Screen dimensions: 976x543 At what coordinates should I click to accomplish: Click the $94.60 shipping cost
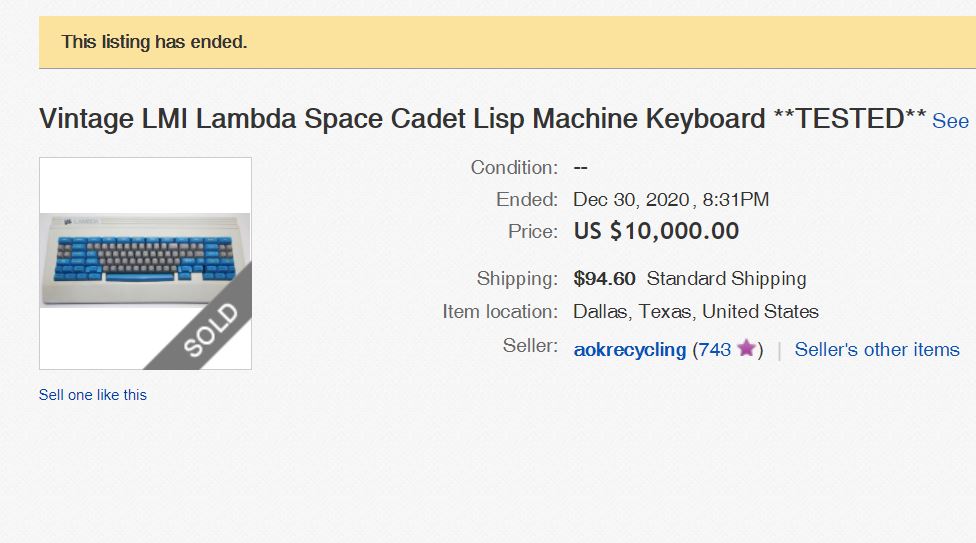click(x=604, y=279)
